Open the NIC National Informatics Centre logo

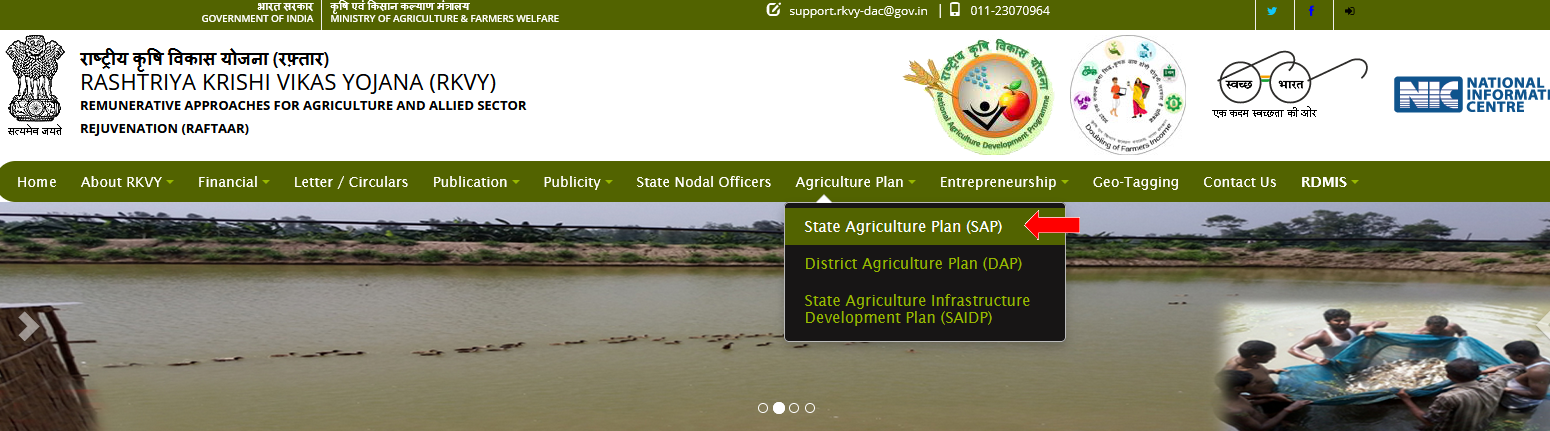pos(1471,94)
